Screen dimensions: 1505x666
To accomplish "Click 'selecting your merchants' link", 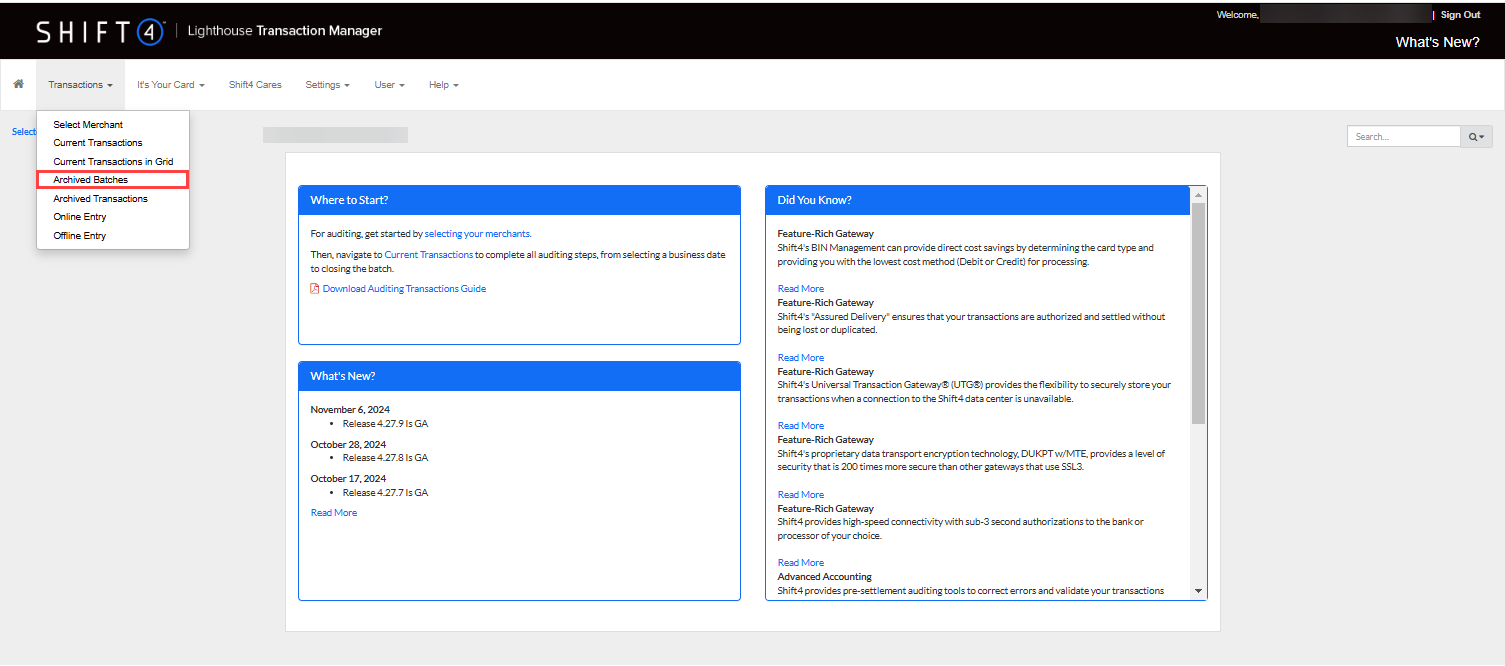I will pos(477,234).
